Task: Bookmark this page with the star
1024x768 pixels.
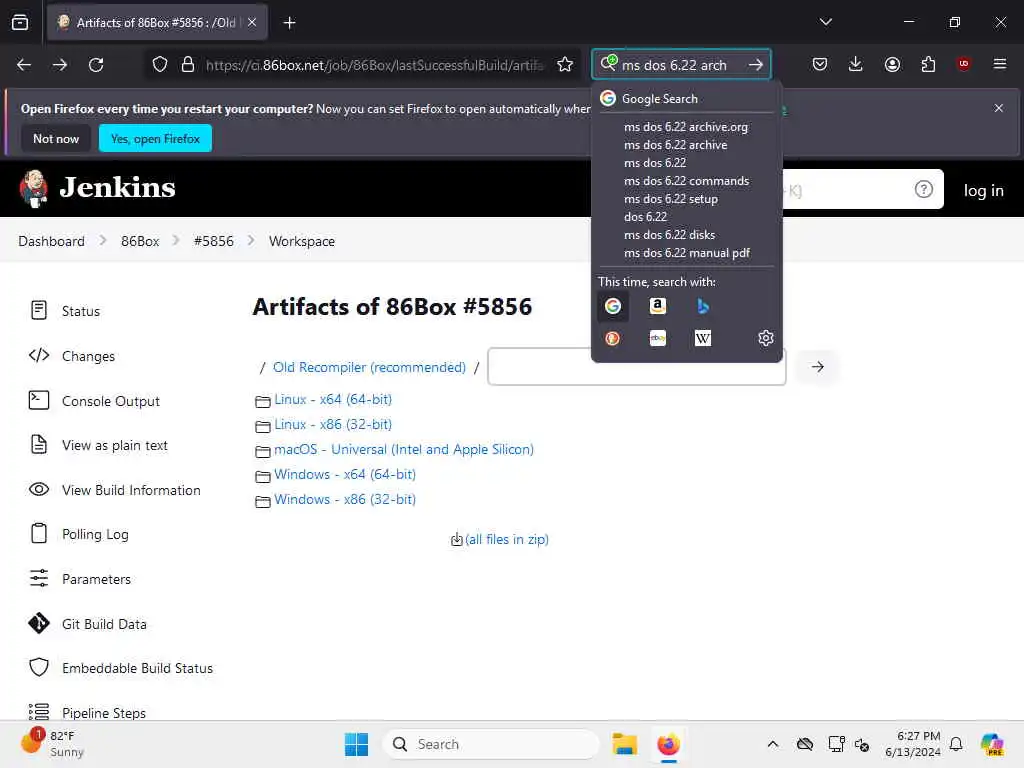Action: point(565,65)
